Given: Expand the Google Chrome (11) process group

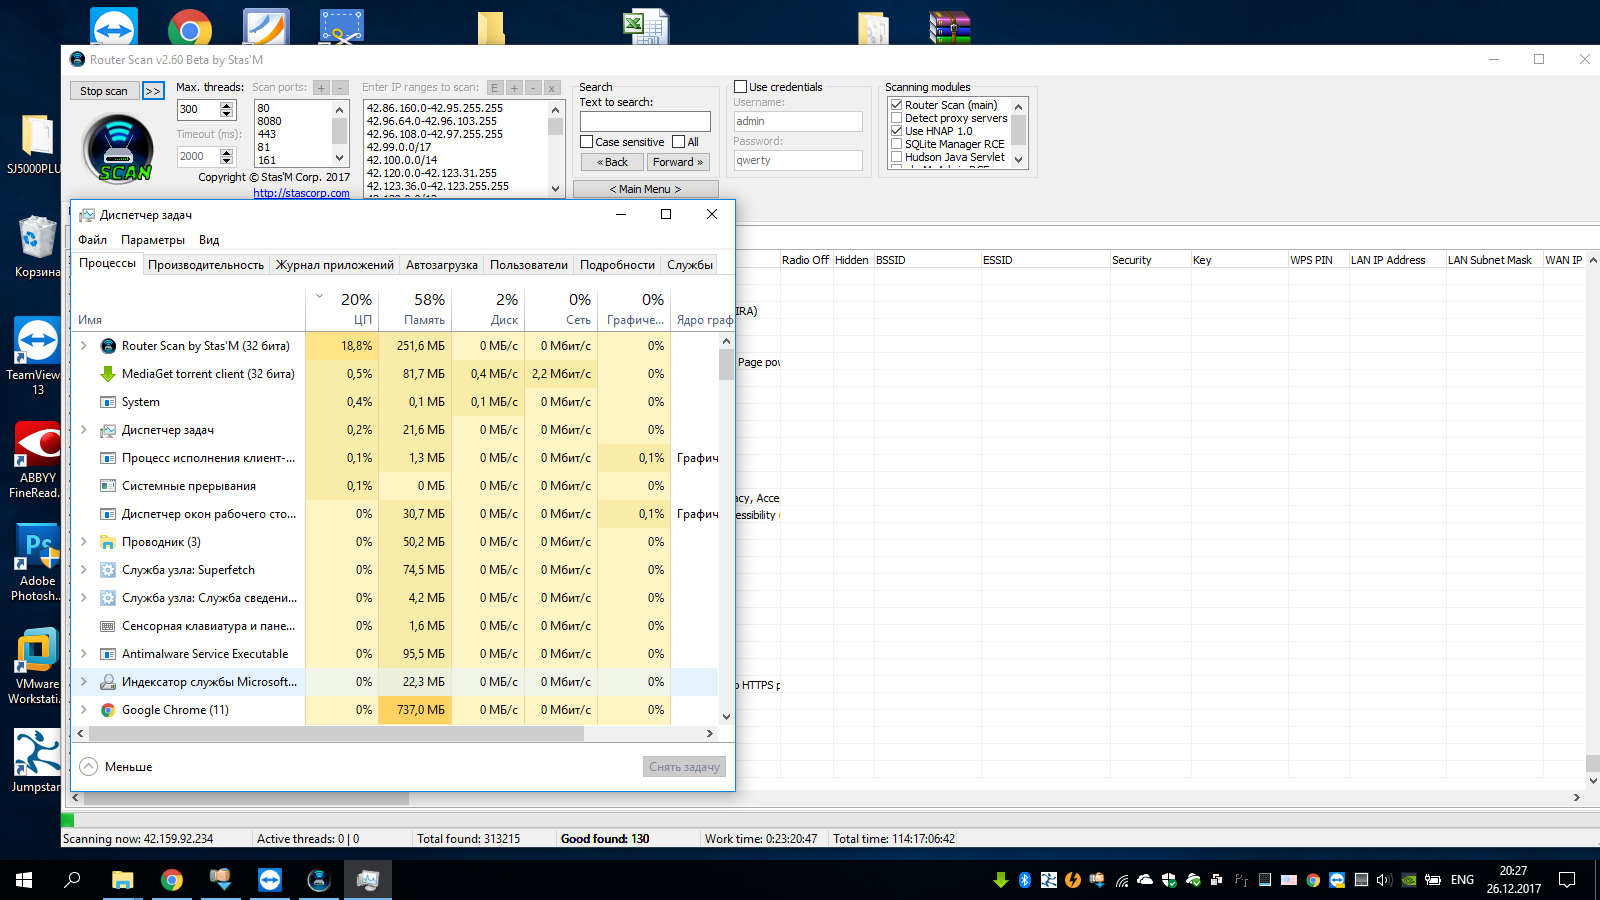Looking at the screenshot, I should click(84, 710).
